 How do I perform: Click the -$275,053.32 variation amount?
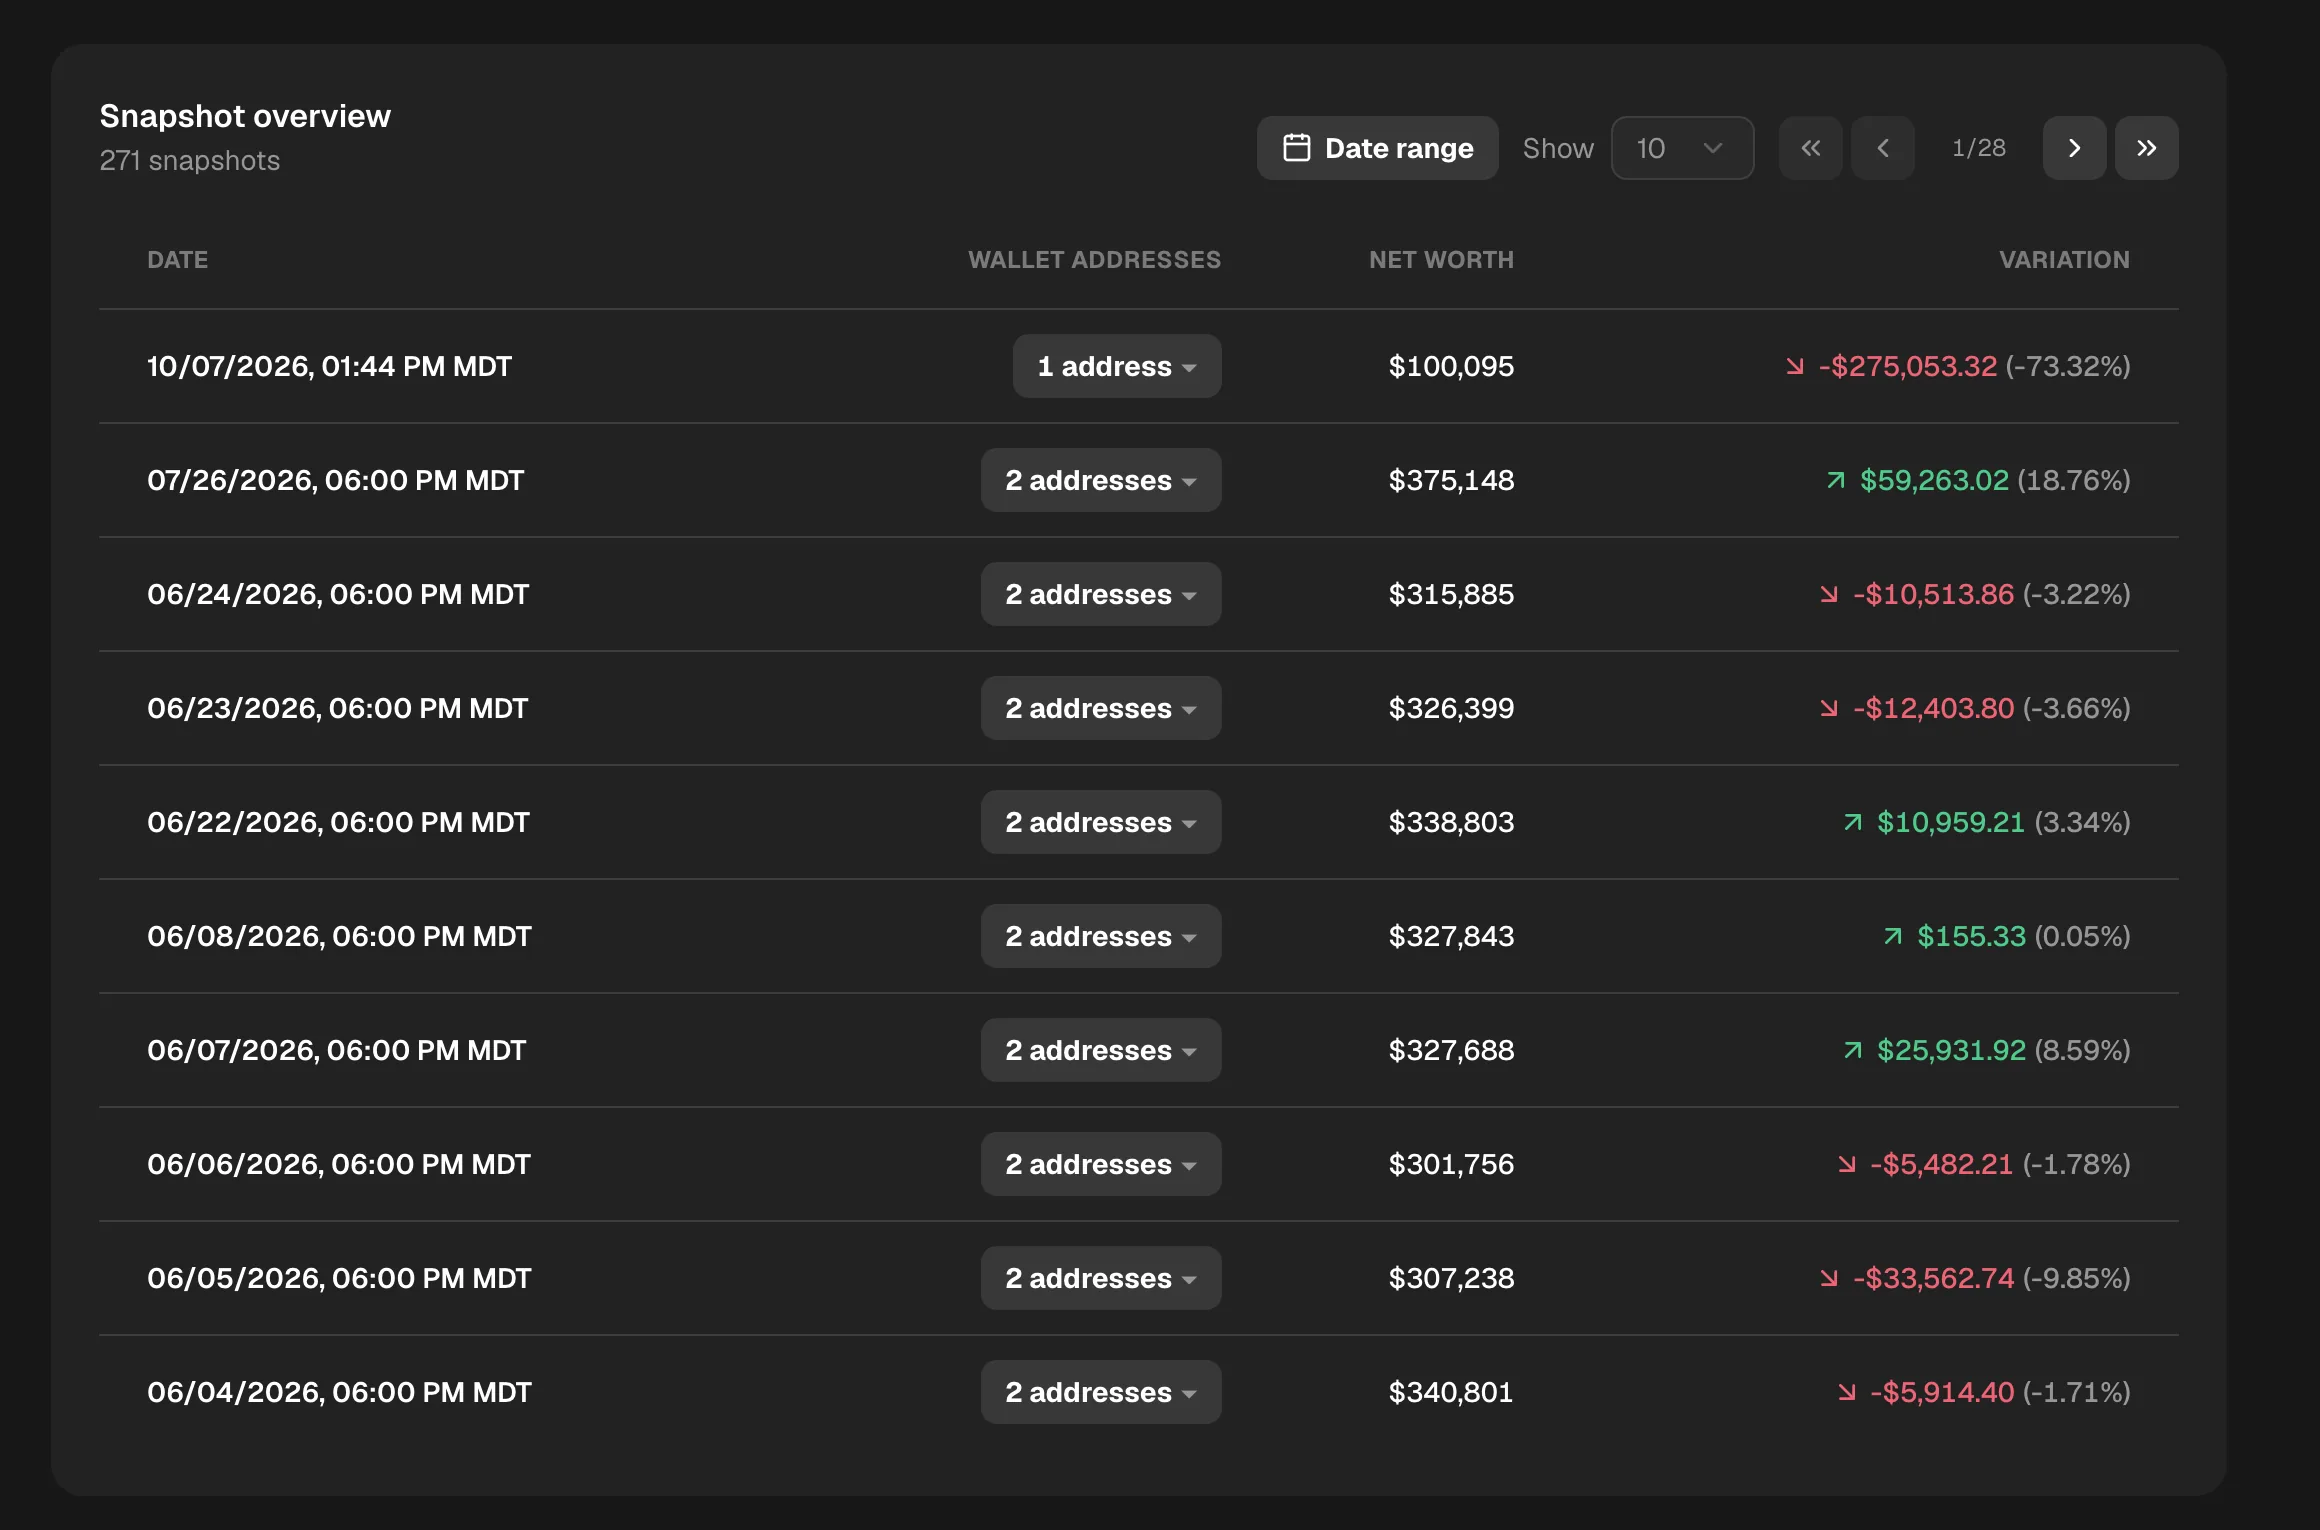pos(1907,366)
